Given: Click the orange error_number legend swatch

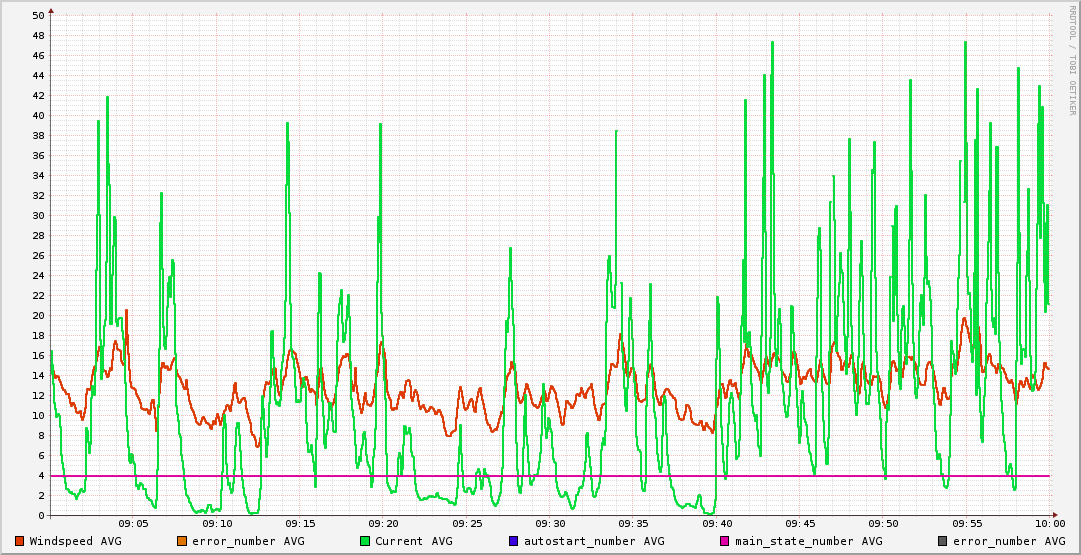Looking at the screenshot, I should pyautogui.click(x=181, y=541).
